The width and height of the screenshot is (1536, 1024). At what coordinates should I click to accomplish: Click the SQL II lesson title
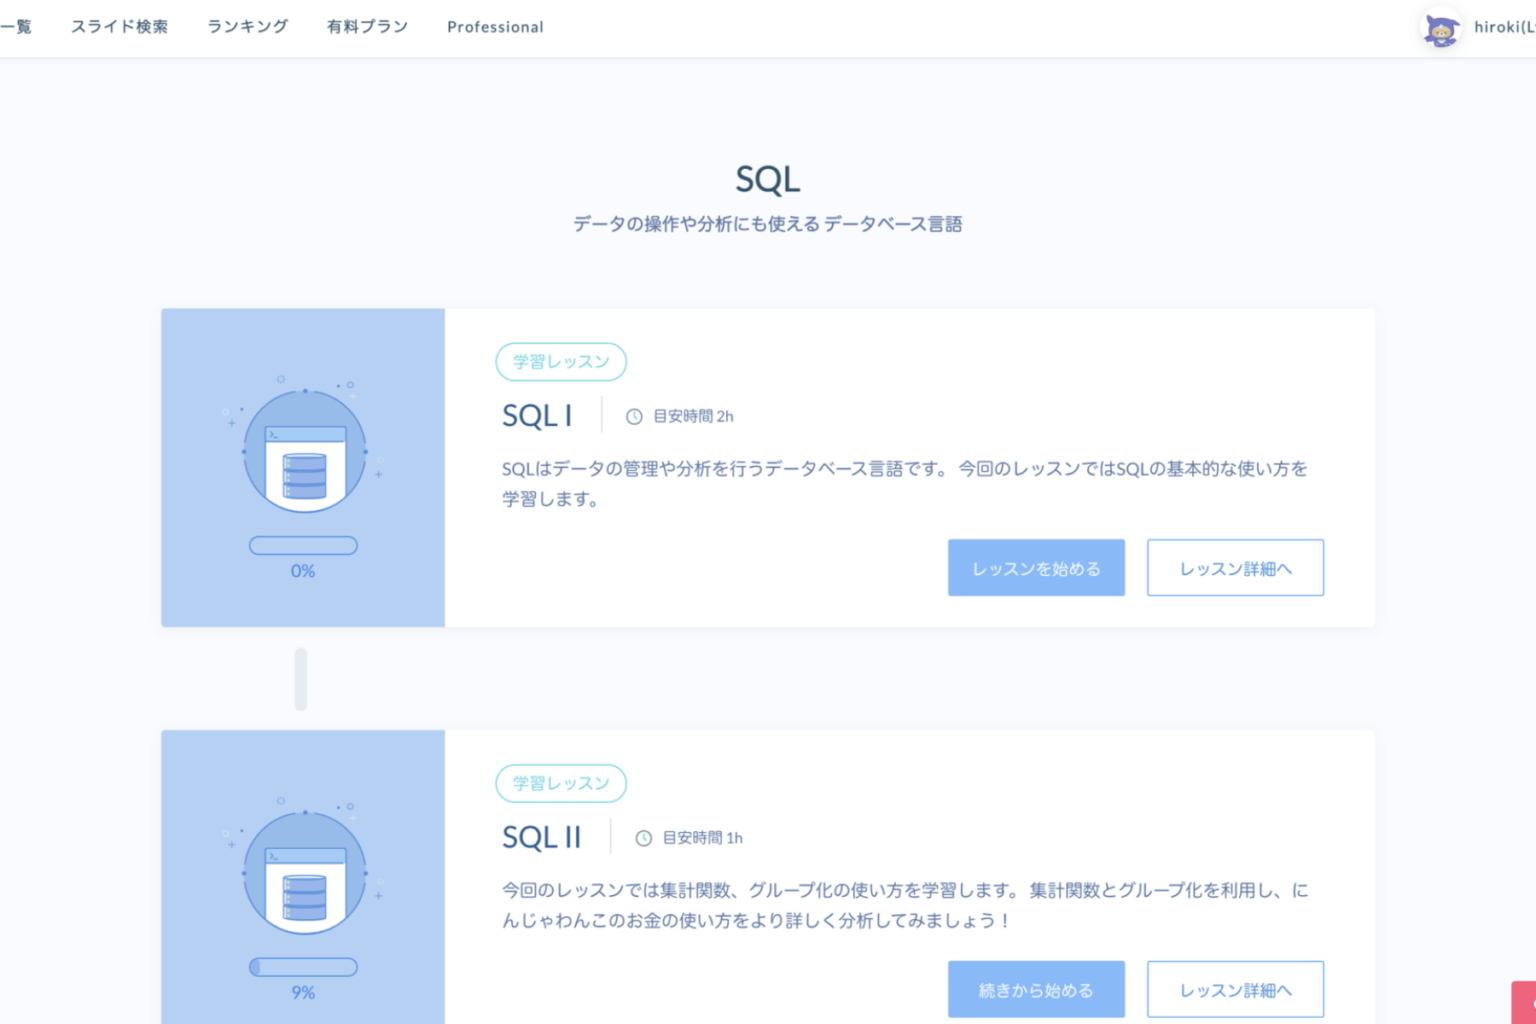click(x=542, y=837)
